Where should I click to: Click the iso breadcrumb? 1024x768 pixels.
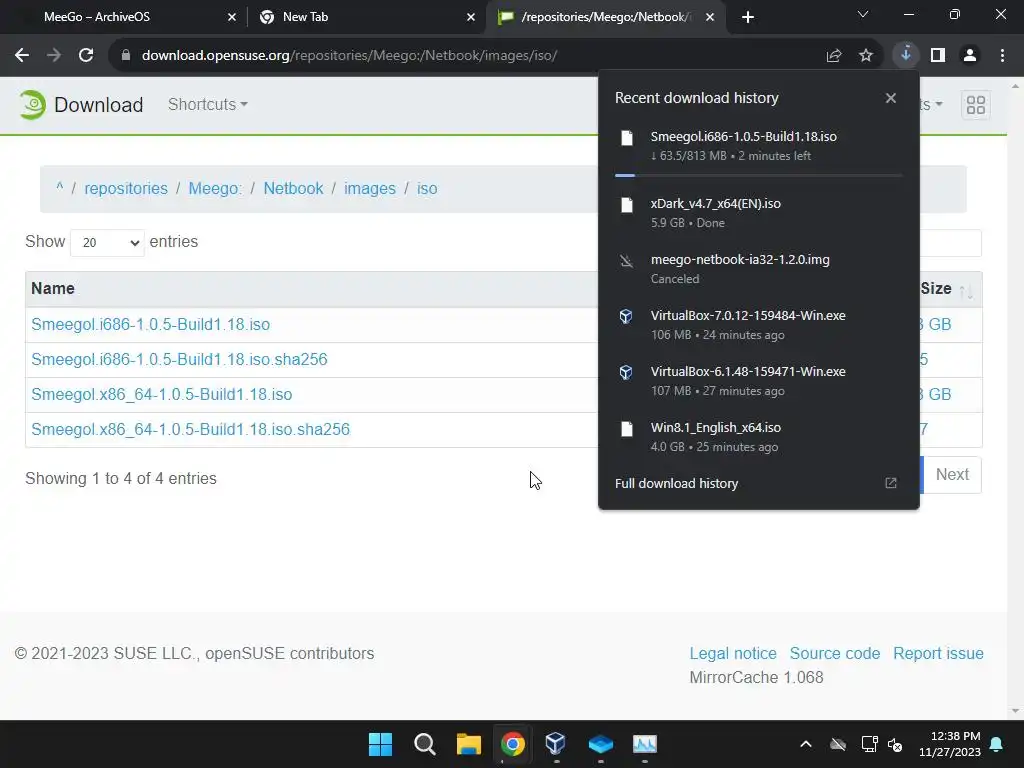click(x=427, y=189)
